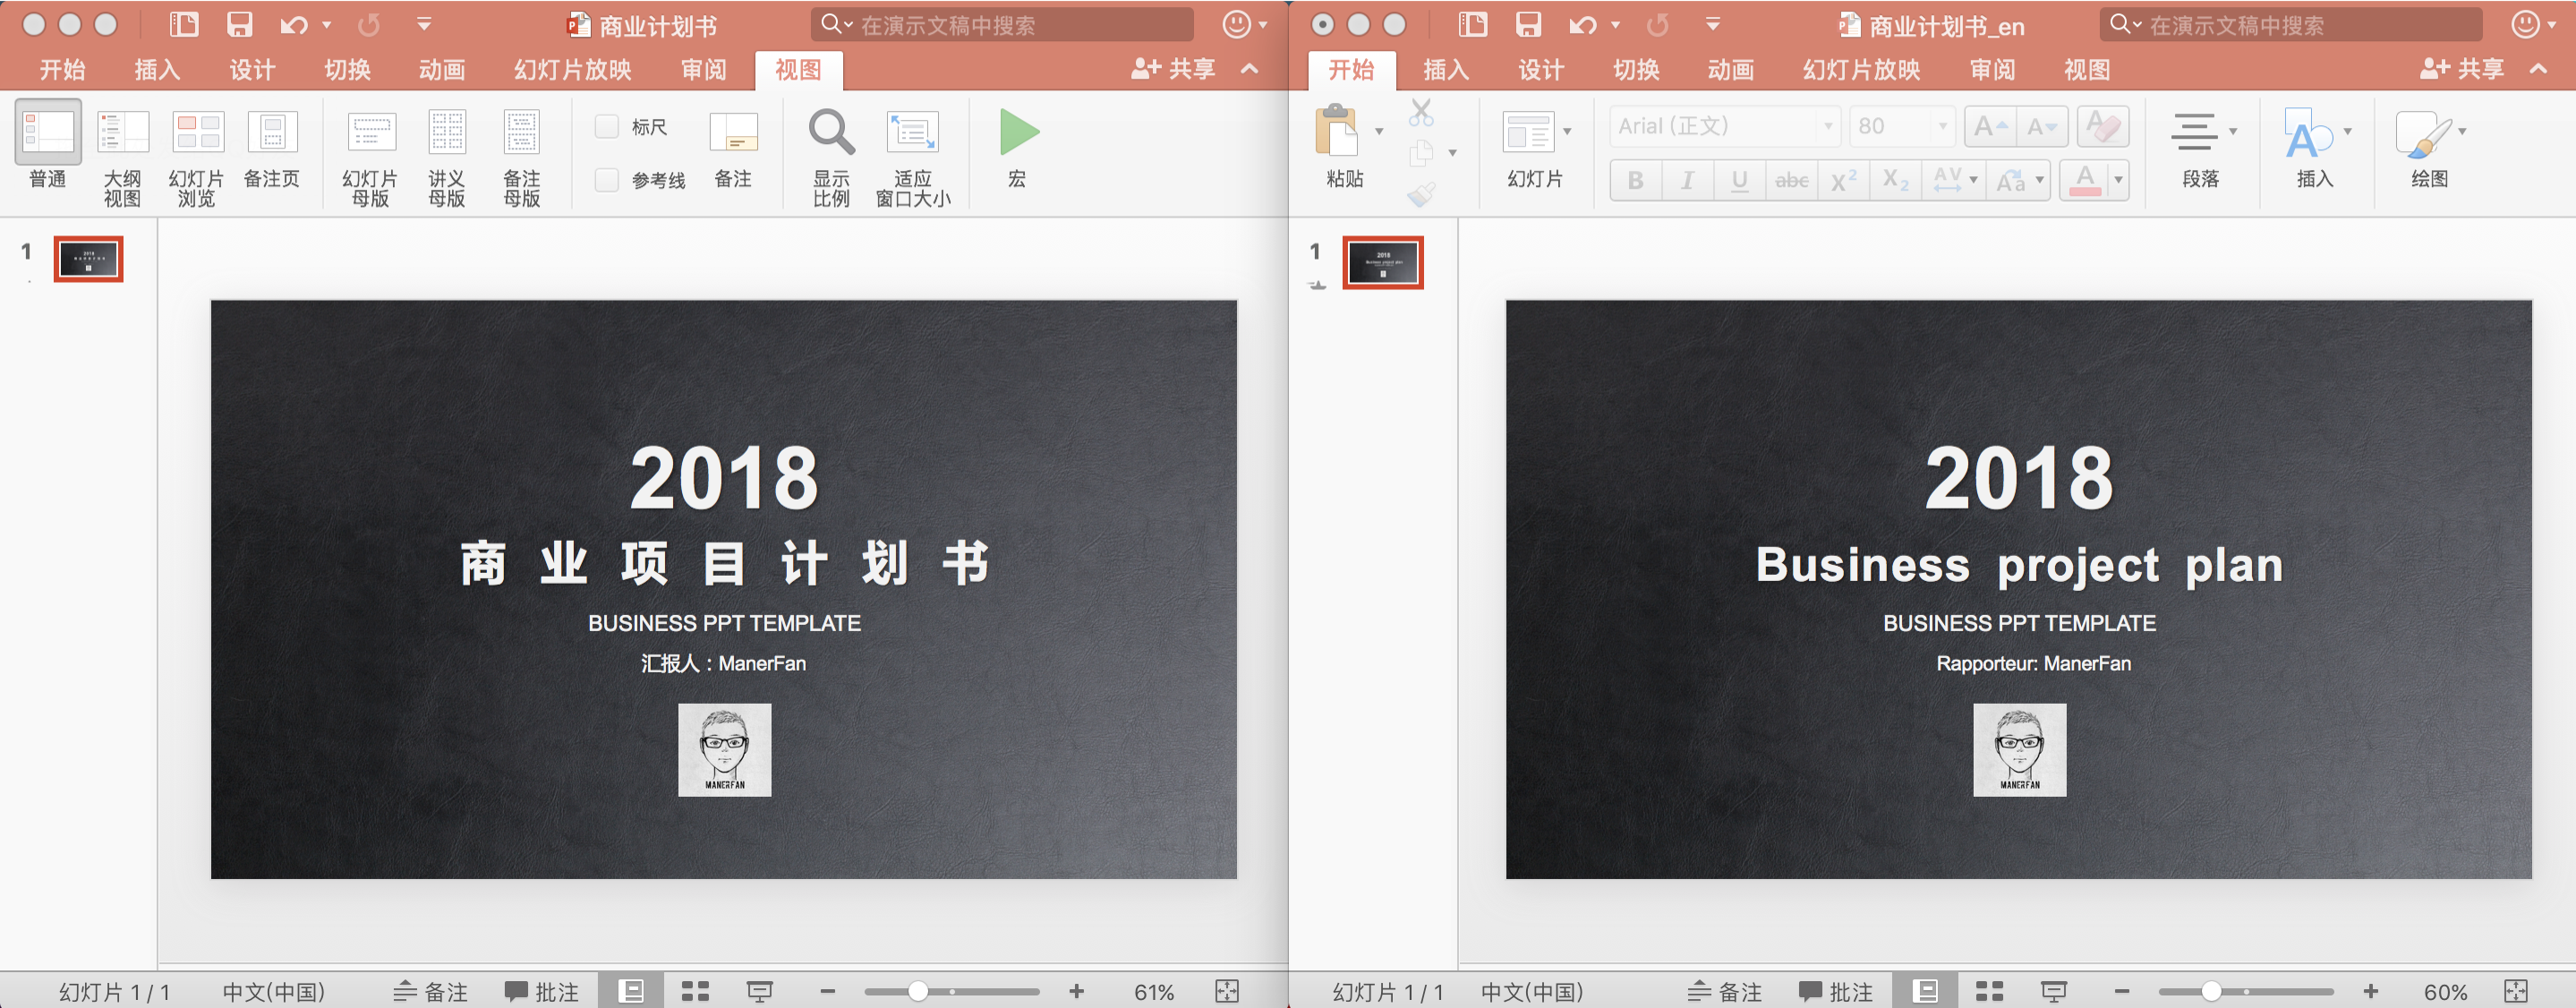
Task: Enable the Guides checkbox
Action: tap(607, 180)
